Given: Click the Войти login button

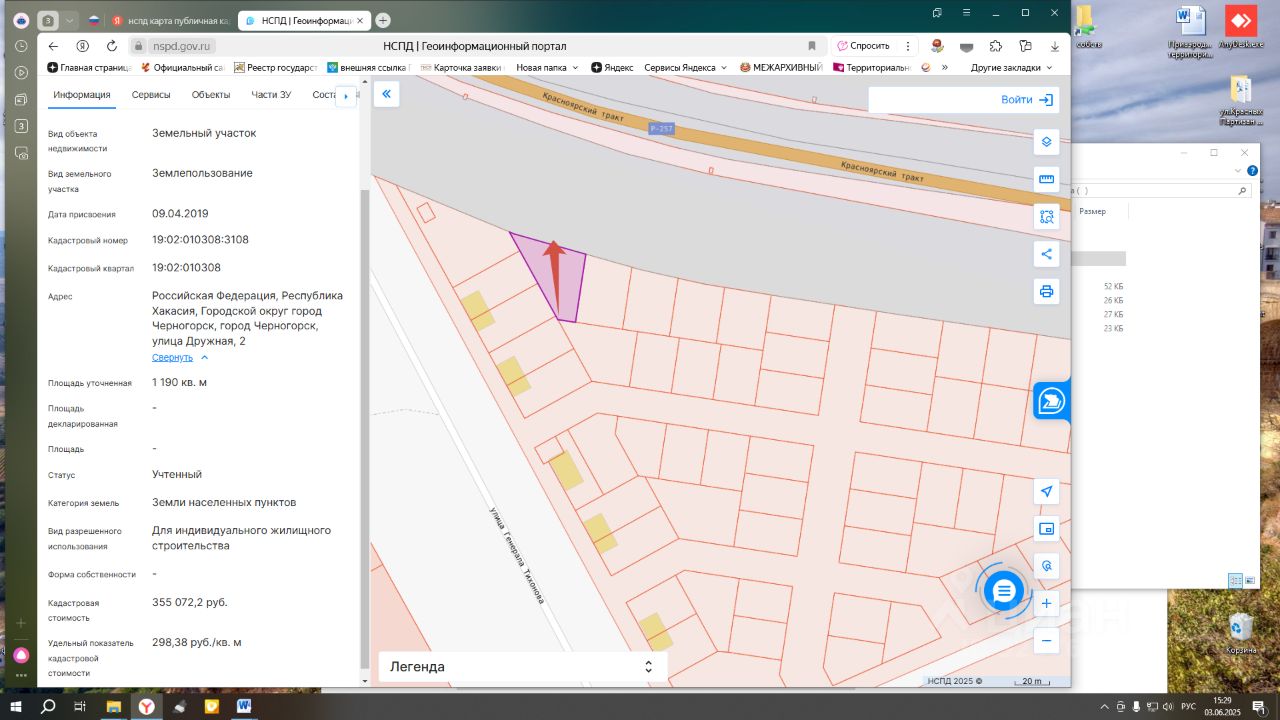Looking at the screenshot, I should [1026, 100].
